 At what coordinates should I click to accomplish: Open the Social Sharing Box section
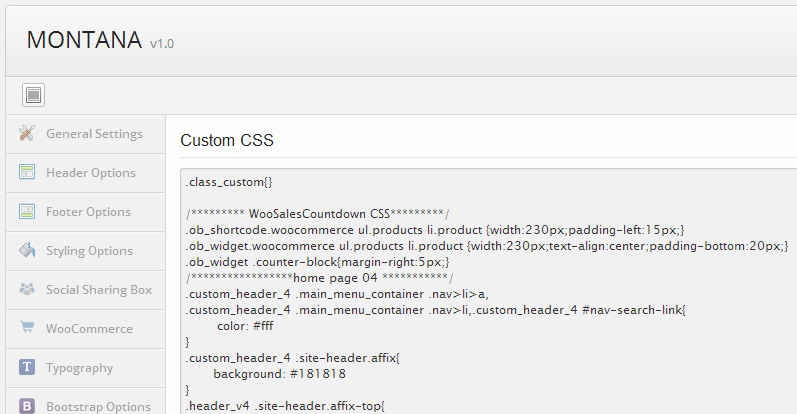click(99, 290)
